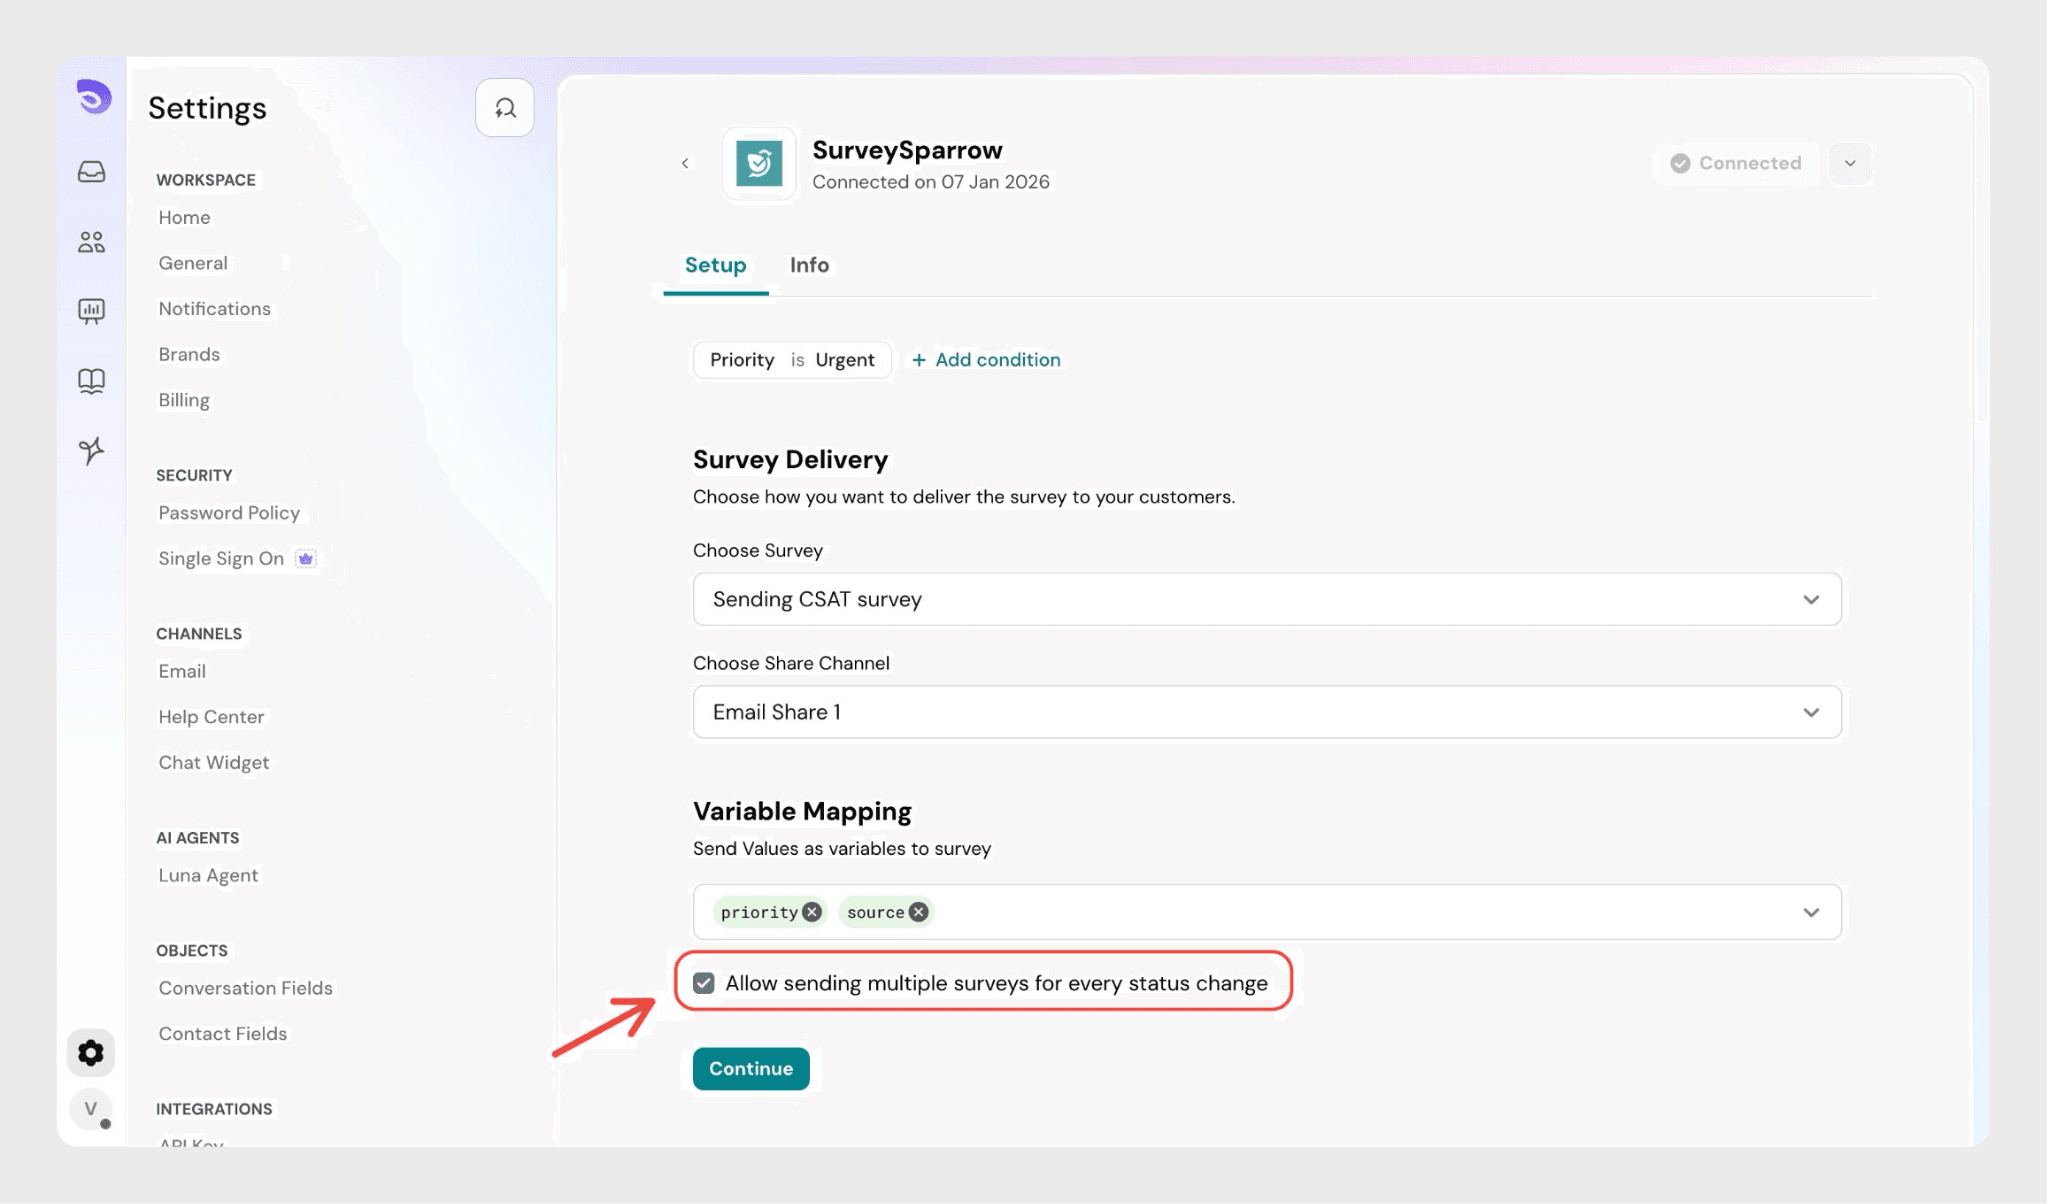Image resolution: width=2048 pixels, height=1204 pixels.
Task: Switch to the Info tab
Action: [809, 265]
